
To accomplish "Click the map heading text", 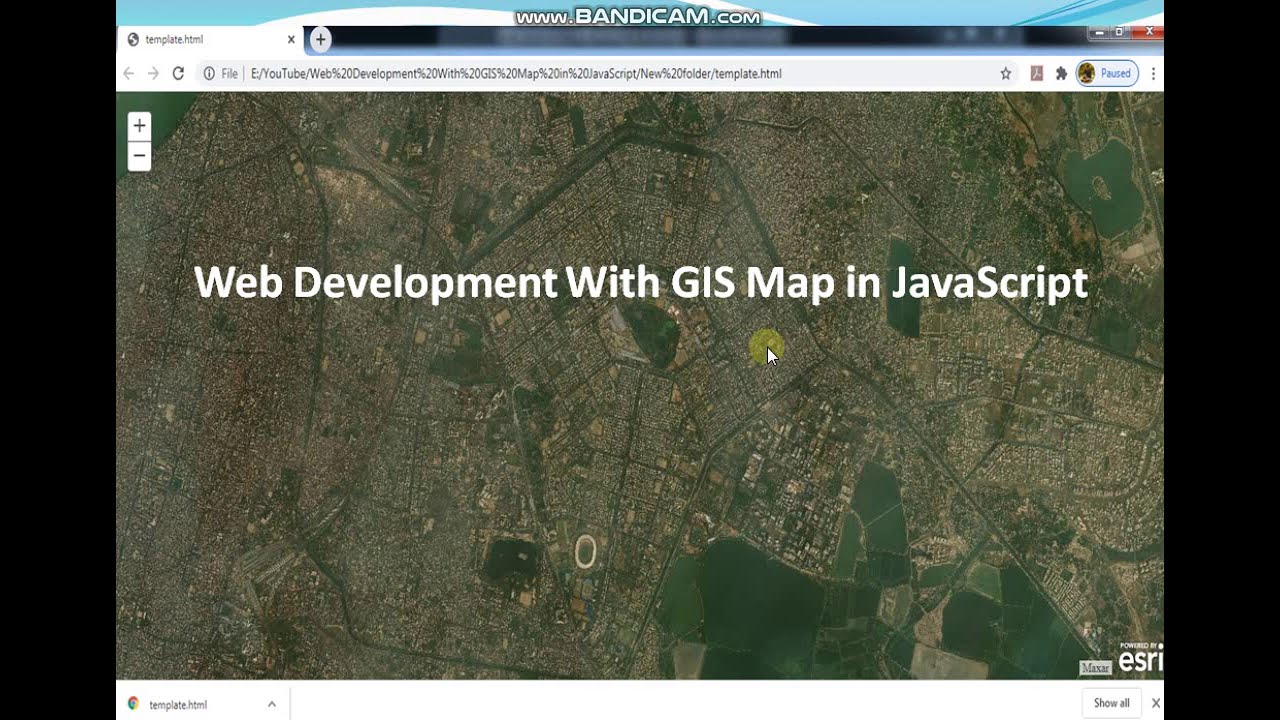I will pyautogui.click(x=640, y=282).
